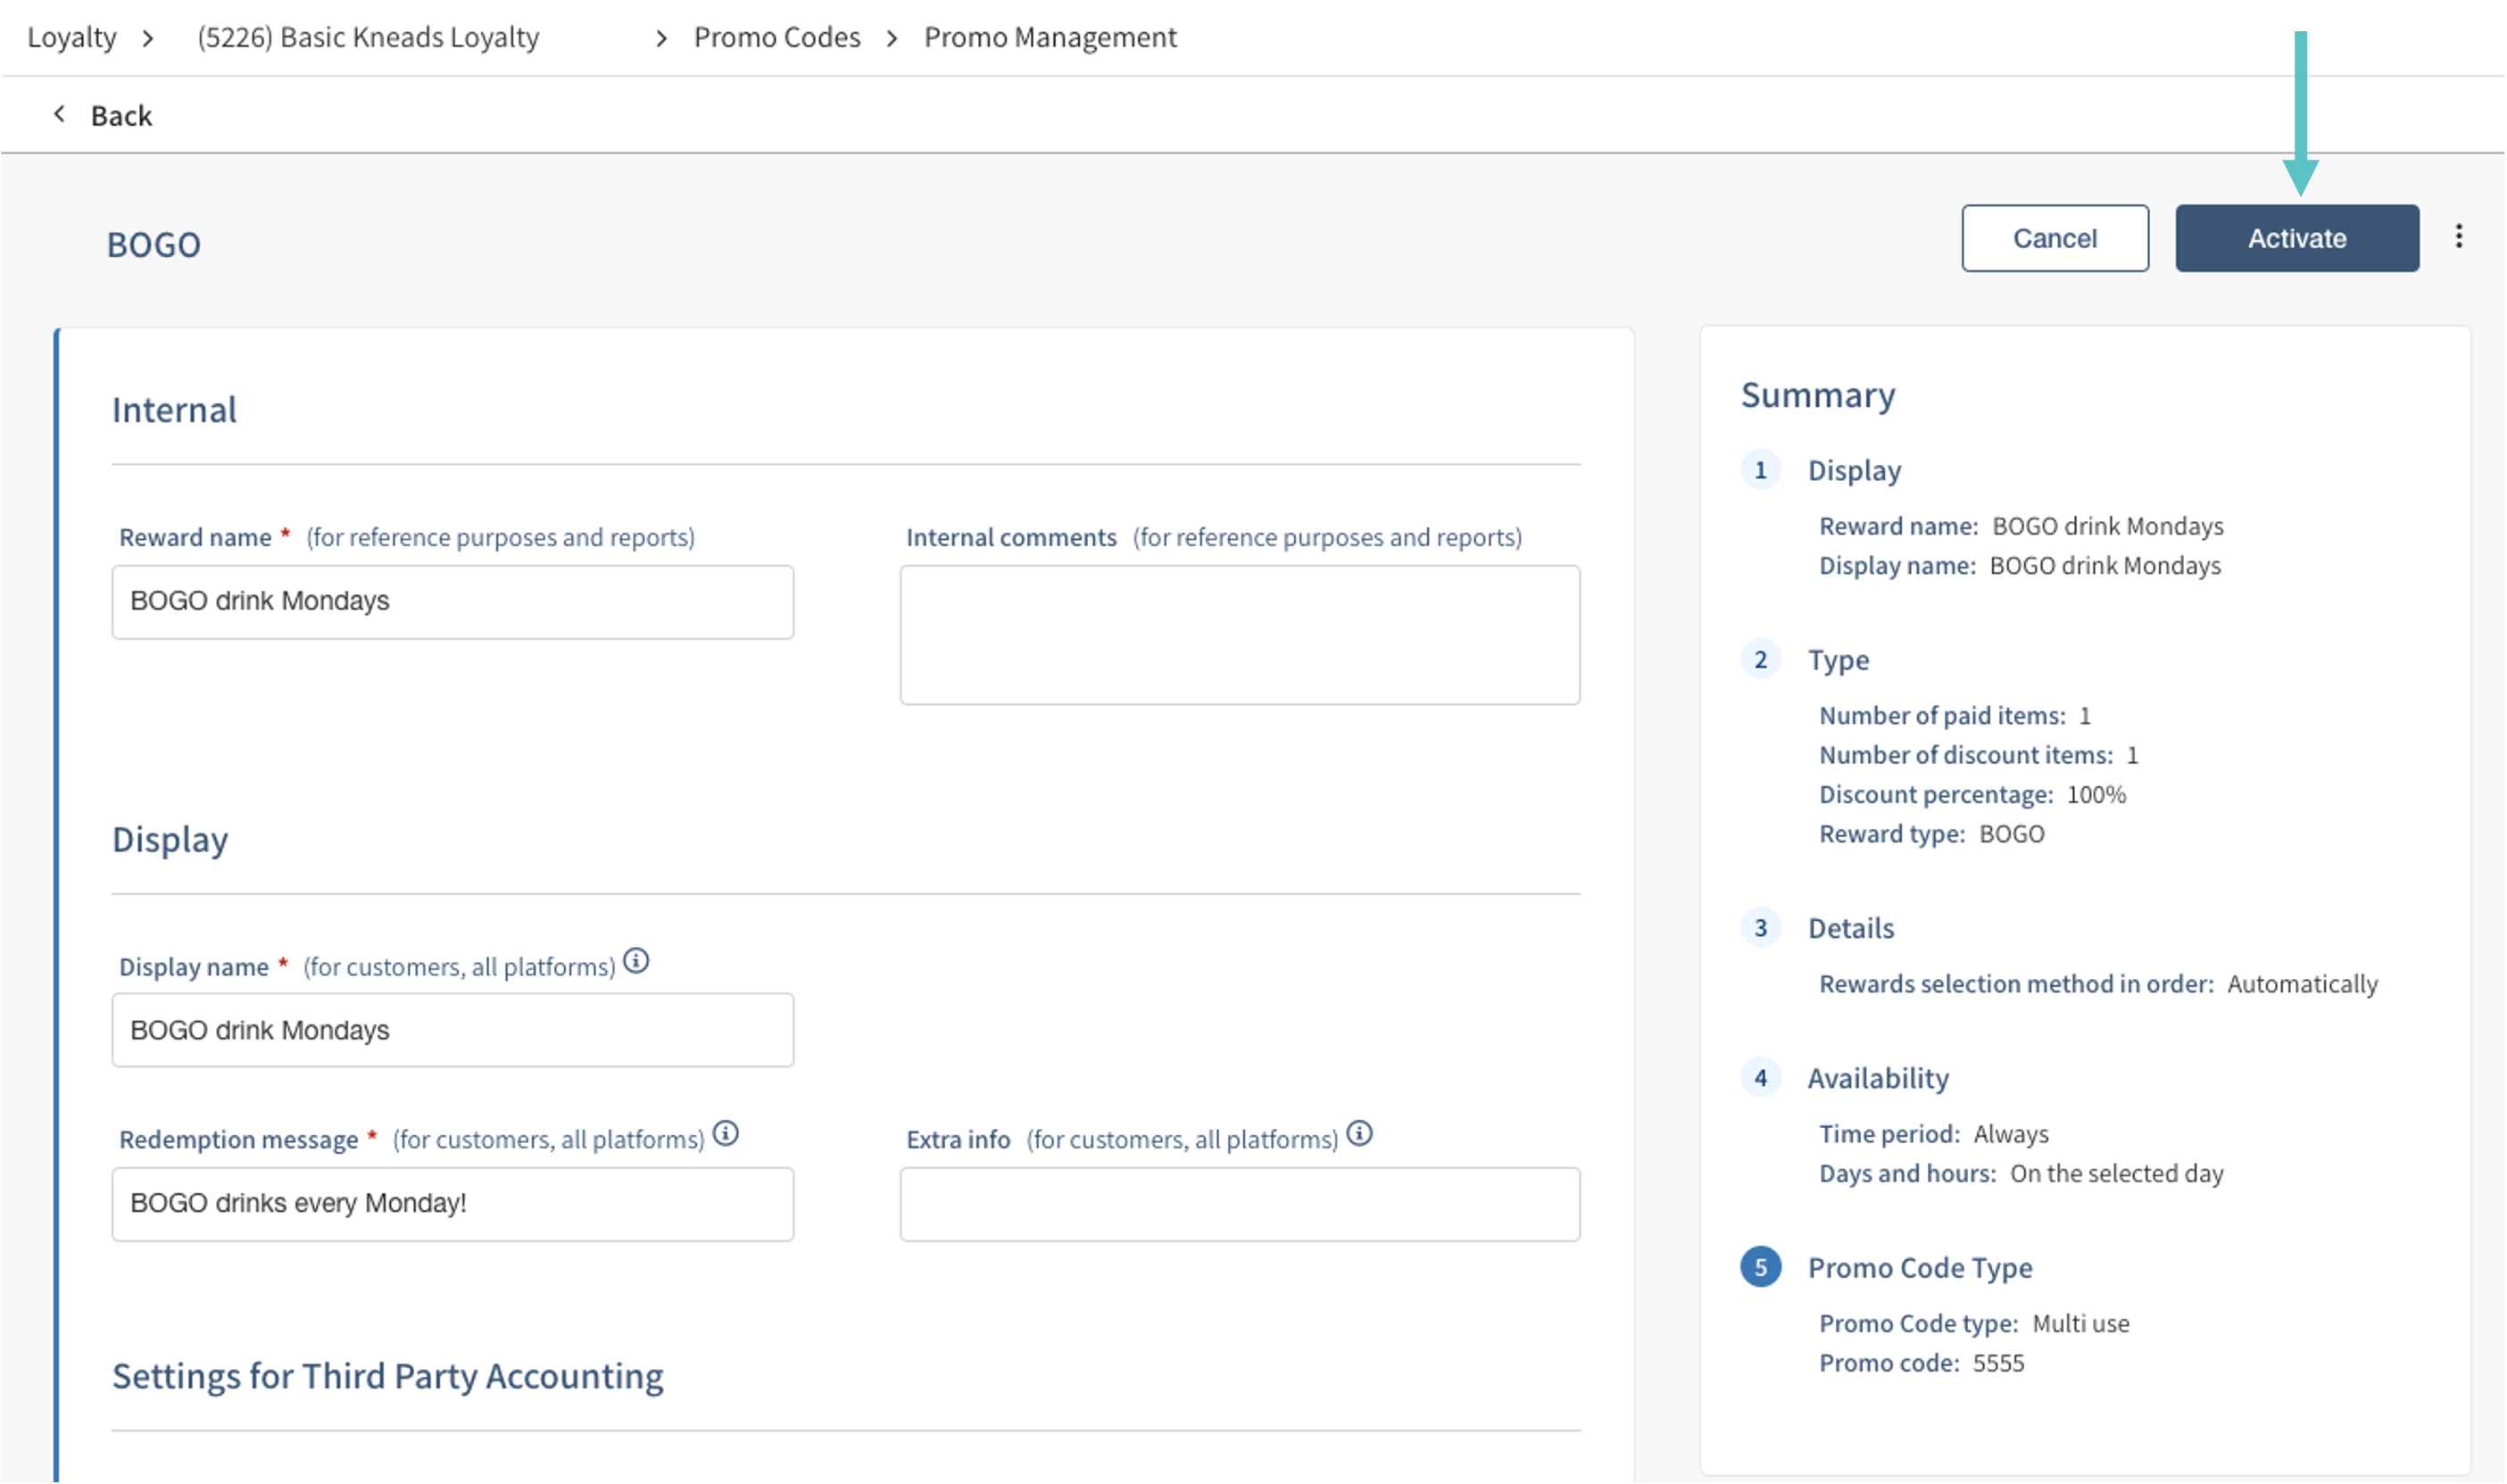Click the Back chevron arrow icon
Screen dimensions: 2507x1484
(60, 114)
